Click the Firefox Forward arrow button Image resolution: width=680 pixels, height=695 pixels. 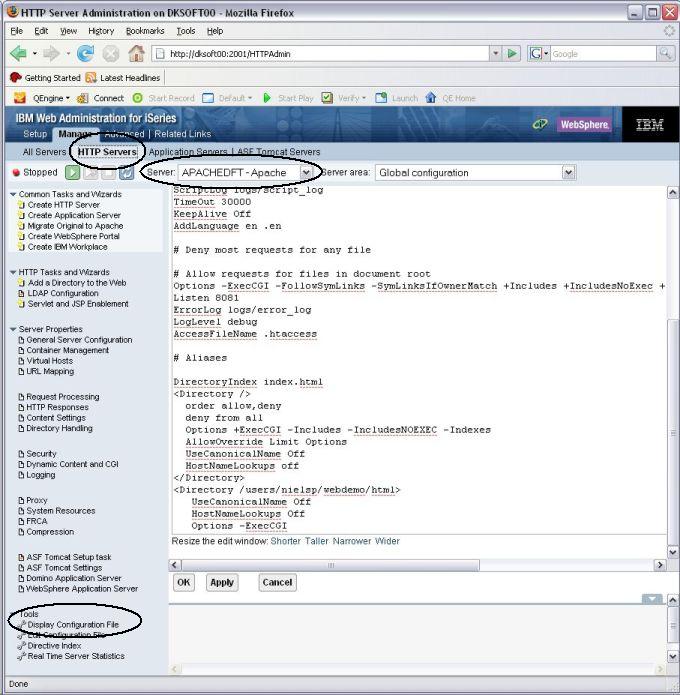tap(51, 54)
